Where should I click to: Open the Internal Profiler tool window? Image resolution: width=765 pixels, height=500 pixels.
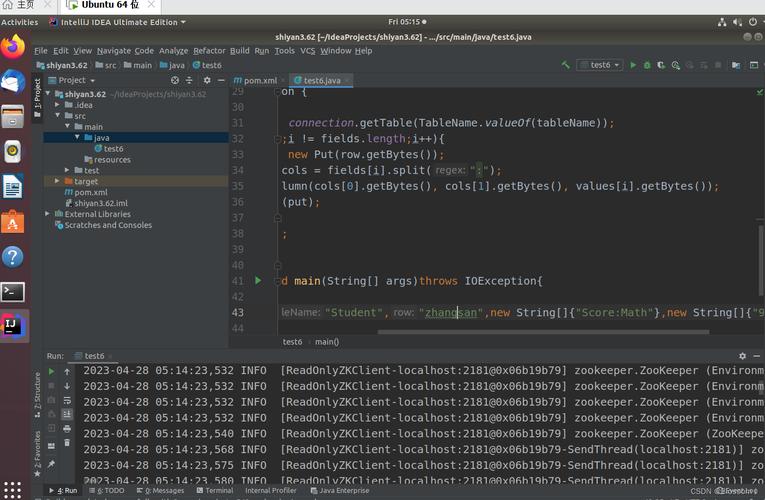click(x=271, y=491)
